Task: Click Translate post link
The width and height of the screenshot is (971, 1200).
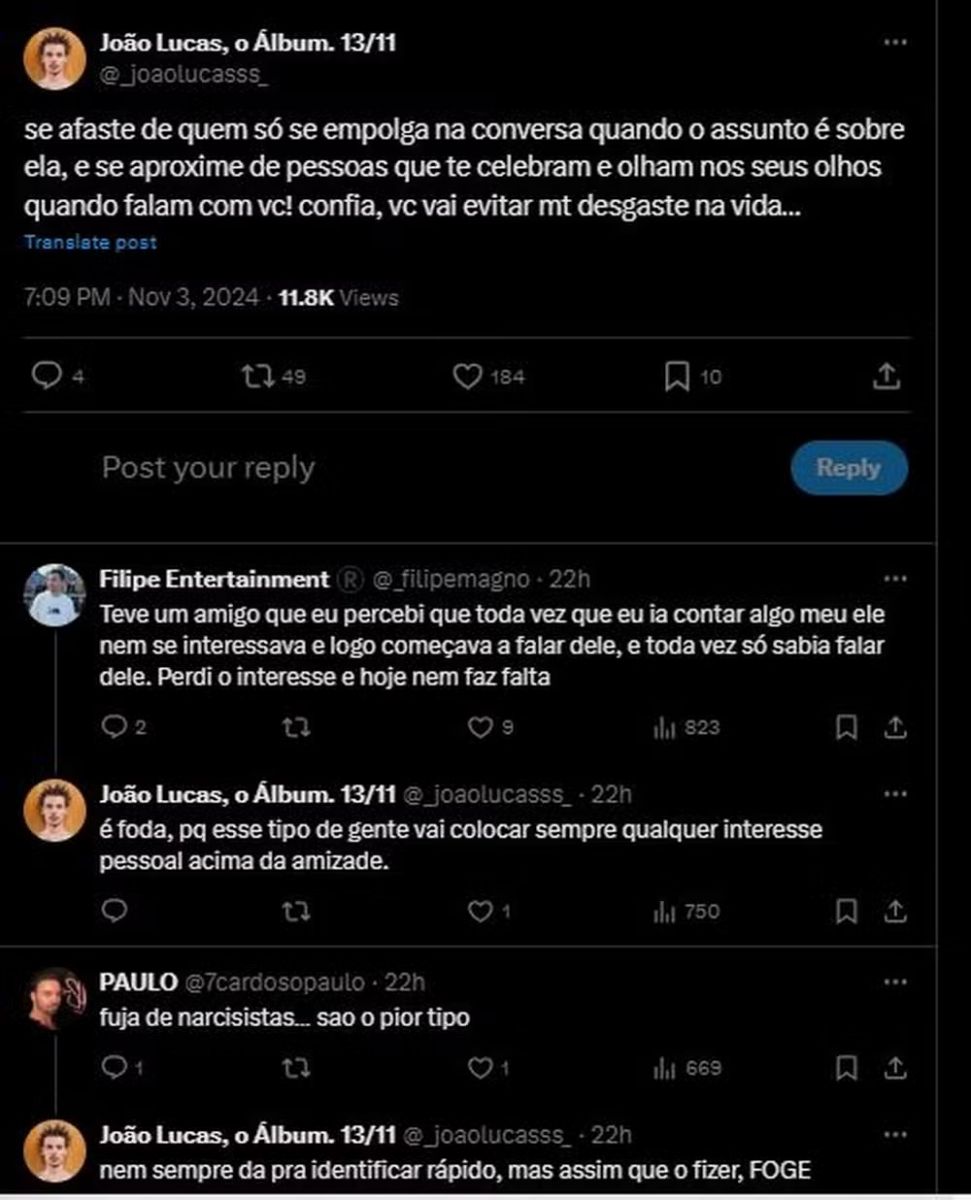Action: [x=91, y=242]
